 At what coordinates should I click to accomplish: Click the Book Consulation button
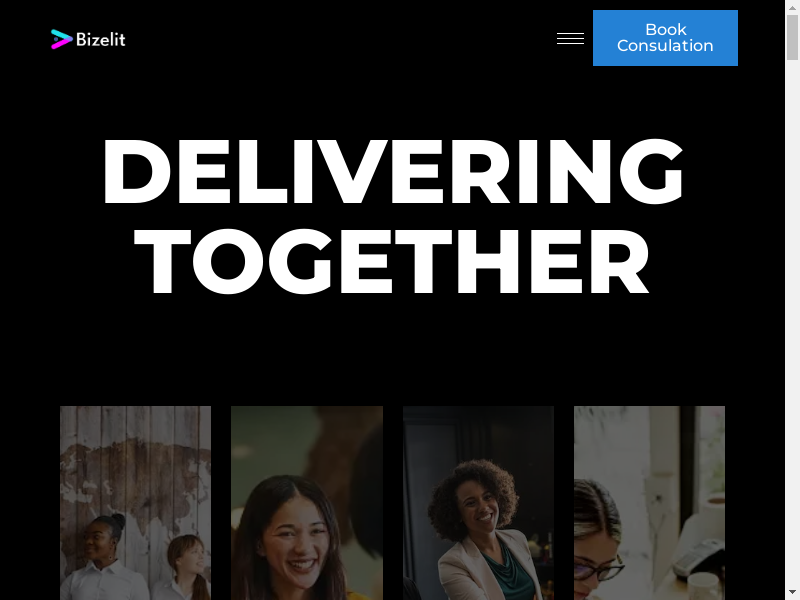click(x=665, y=38)
